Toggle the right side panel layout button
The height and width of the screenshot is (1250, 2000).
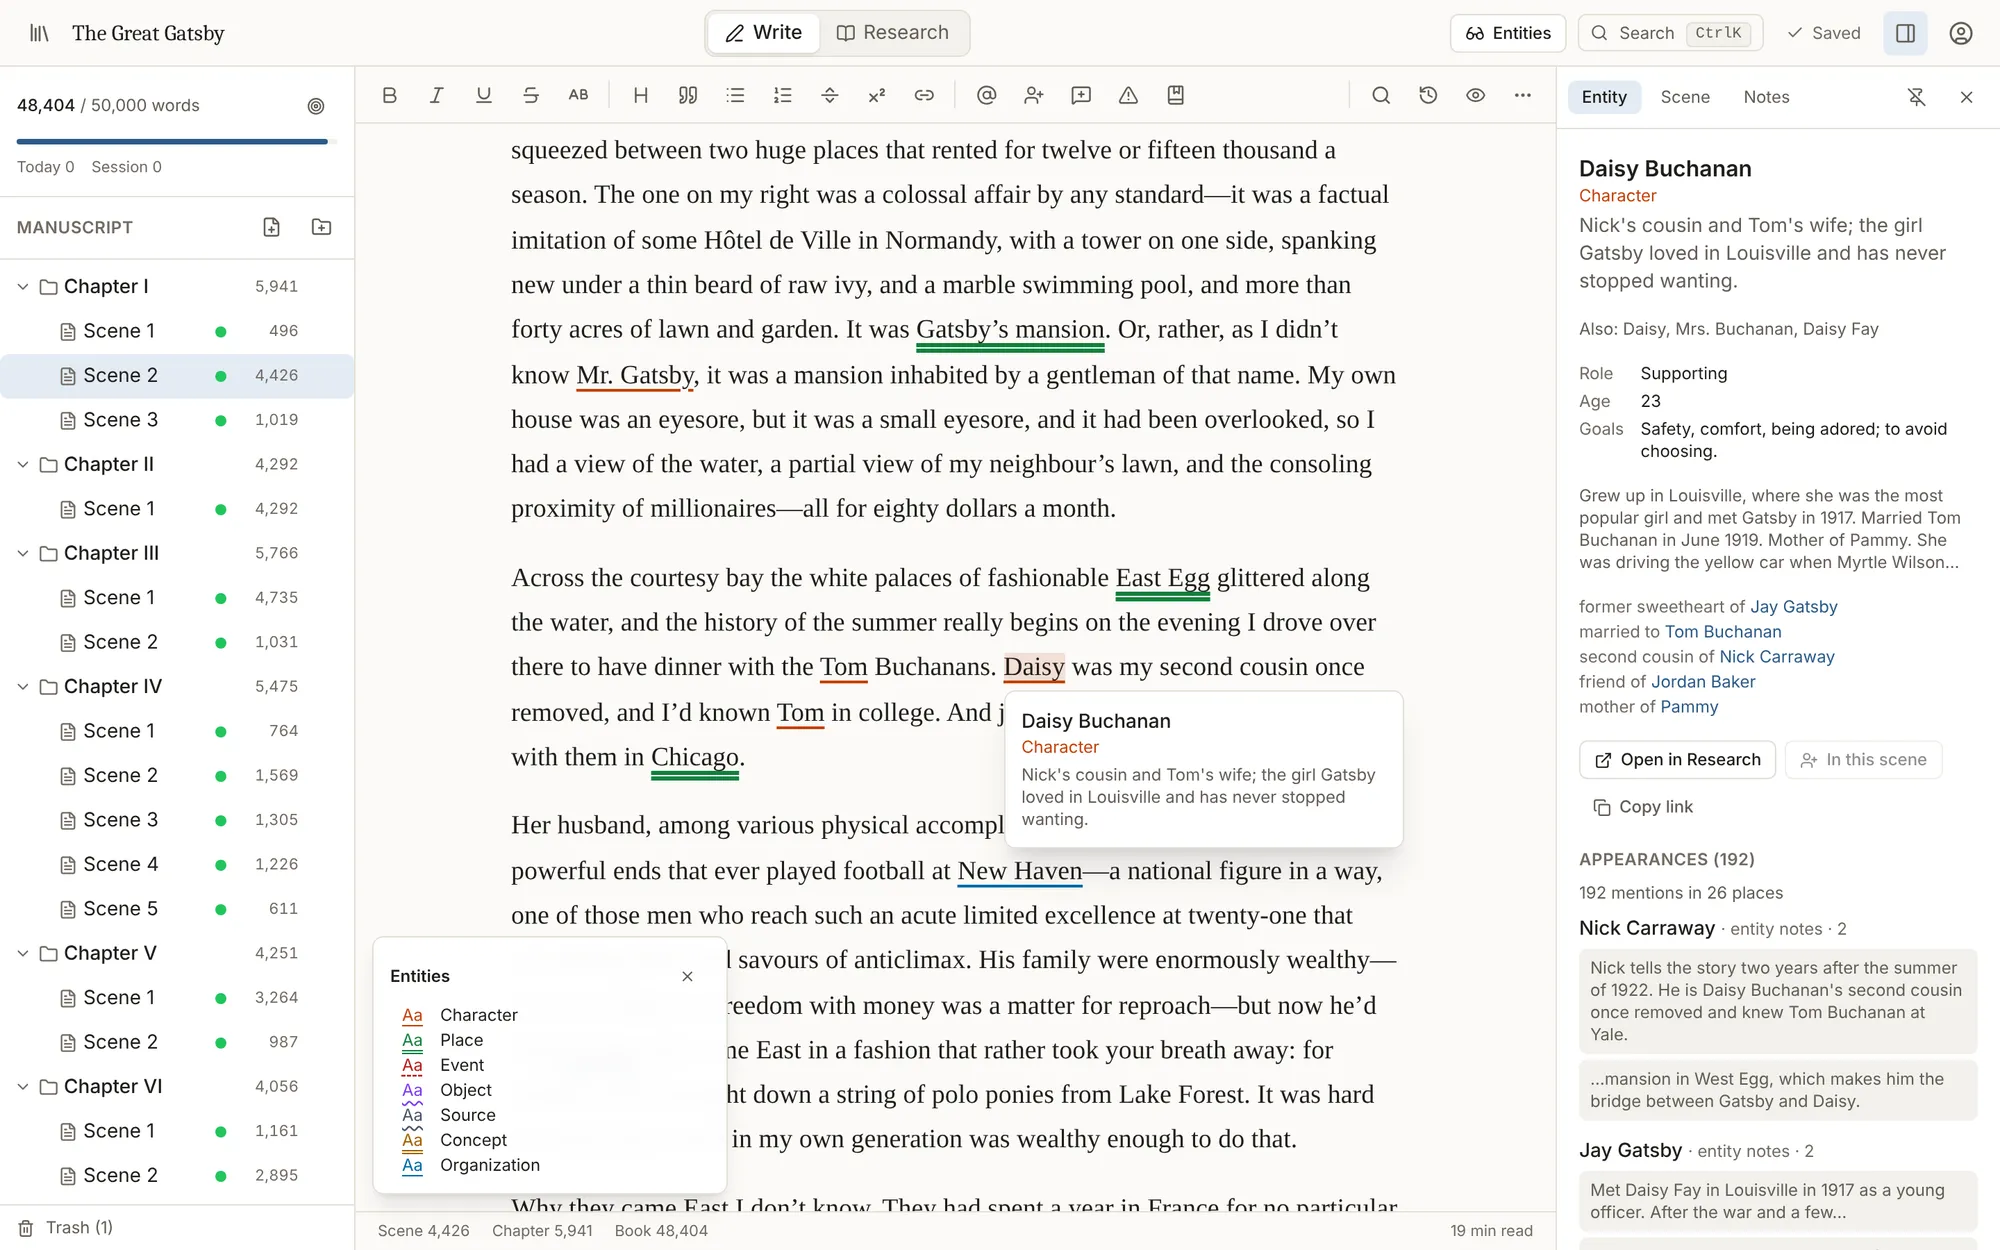pyautogui.click(x=1905, y=33)
